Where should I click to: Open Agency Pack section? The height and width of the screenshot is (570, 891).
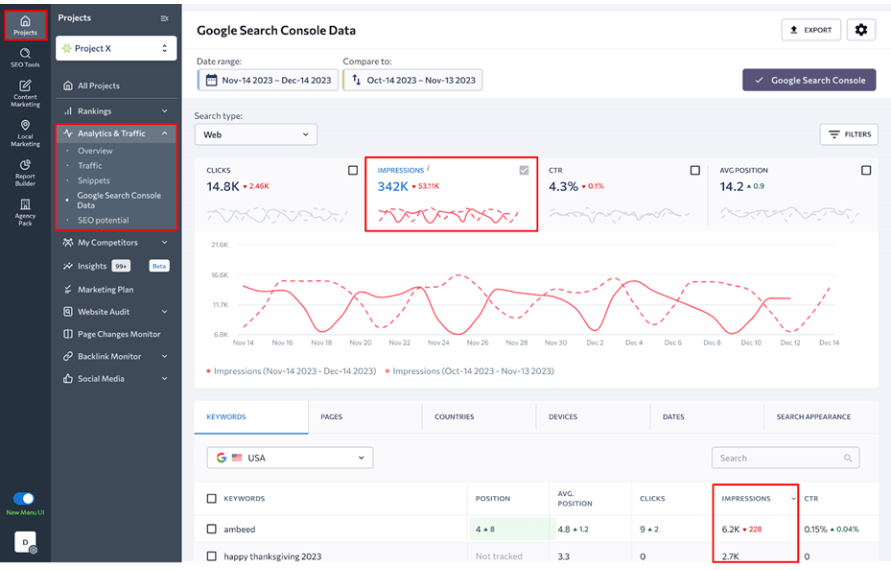click(25, 212)
